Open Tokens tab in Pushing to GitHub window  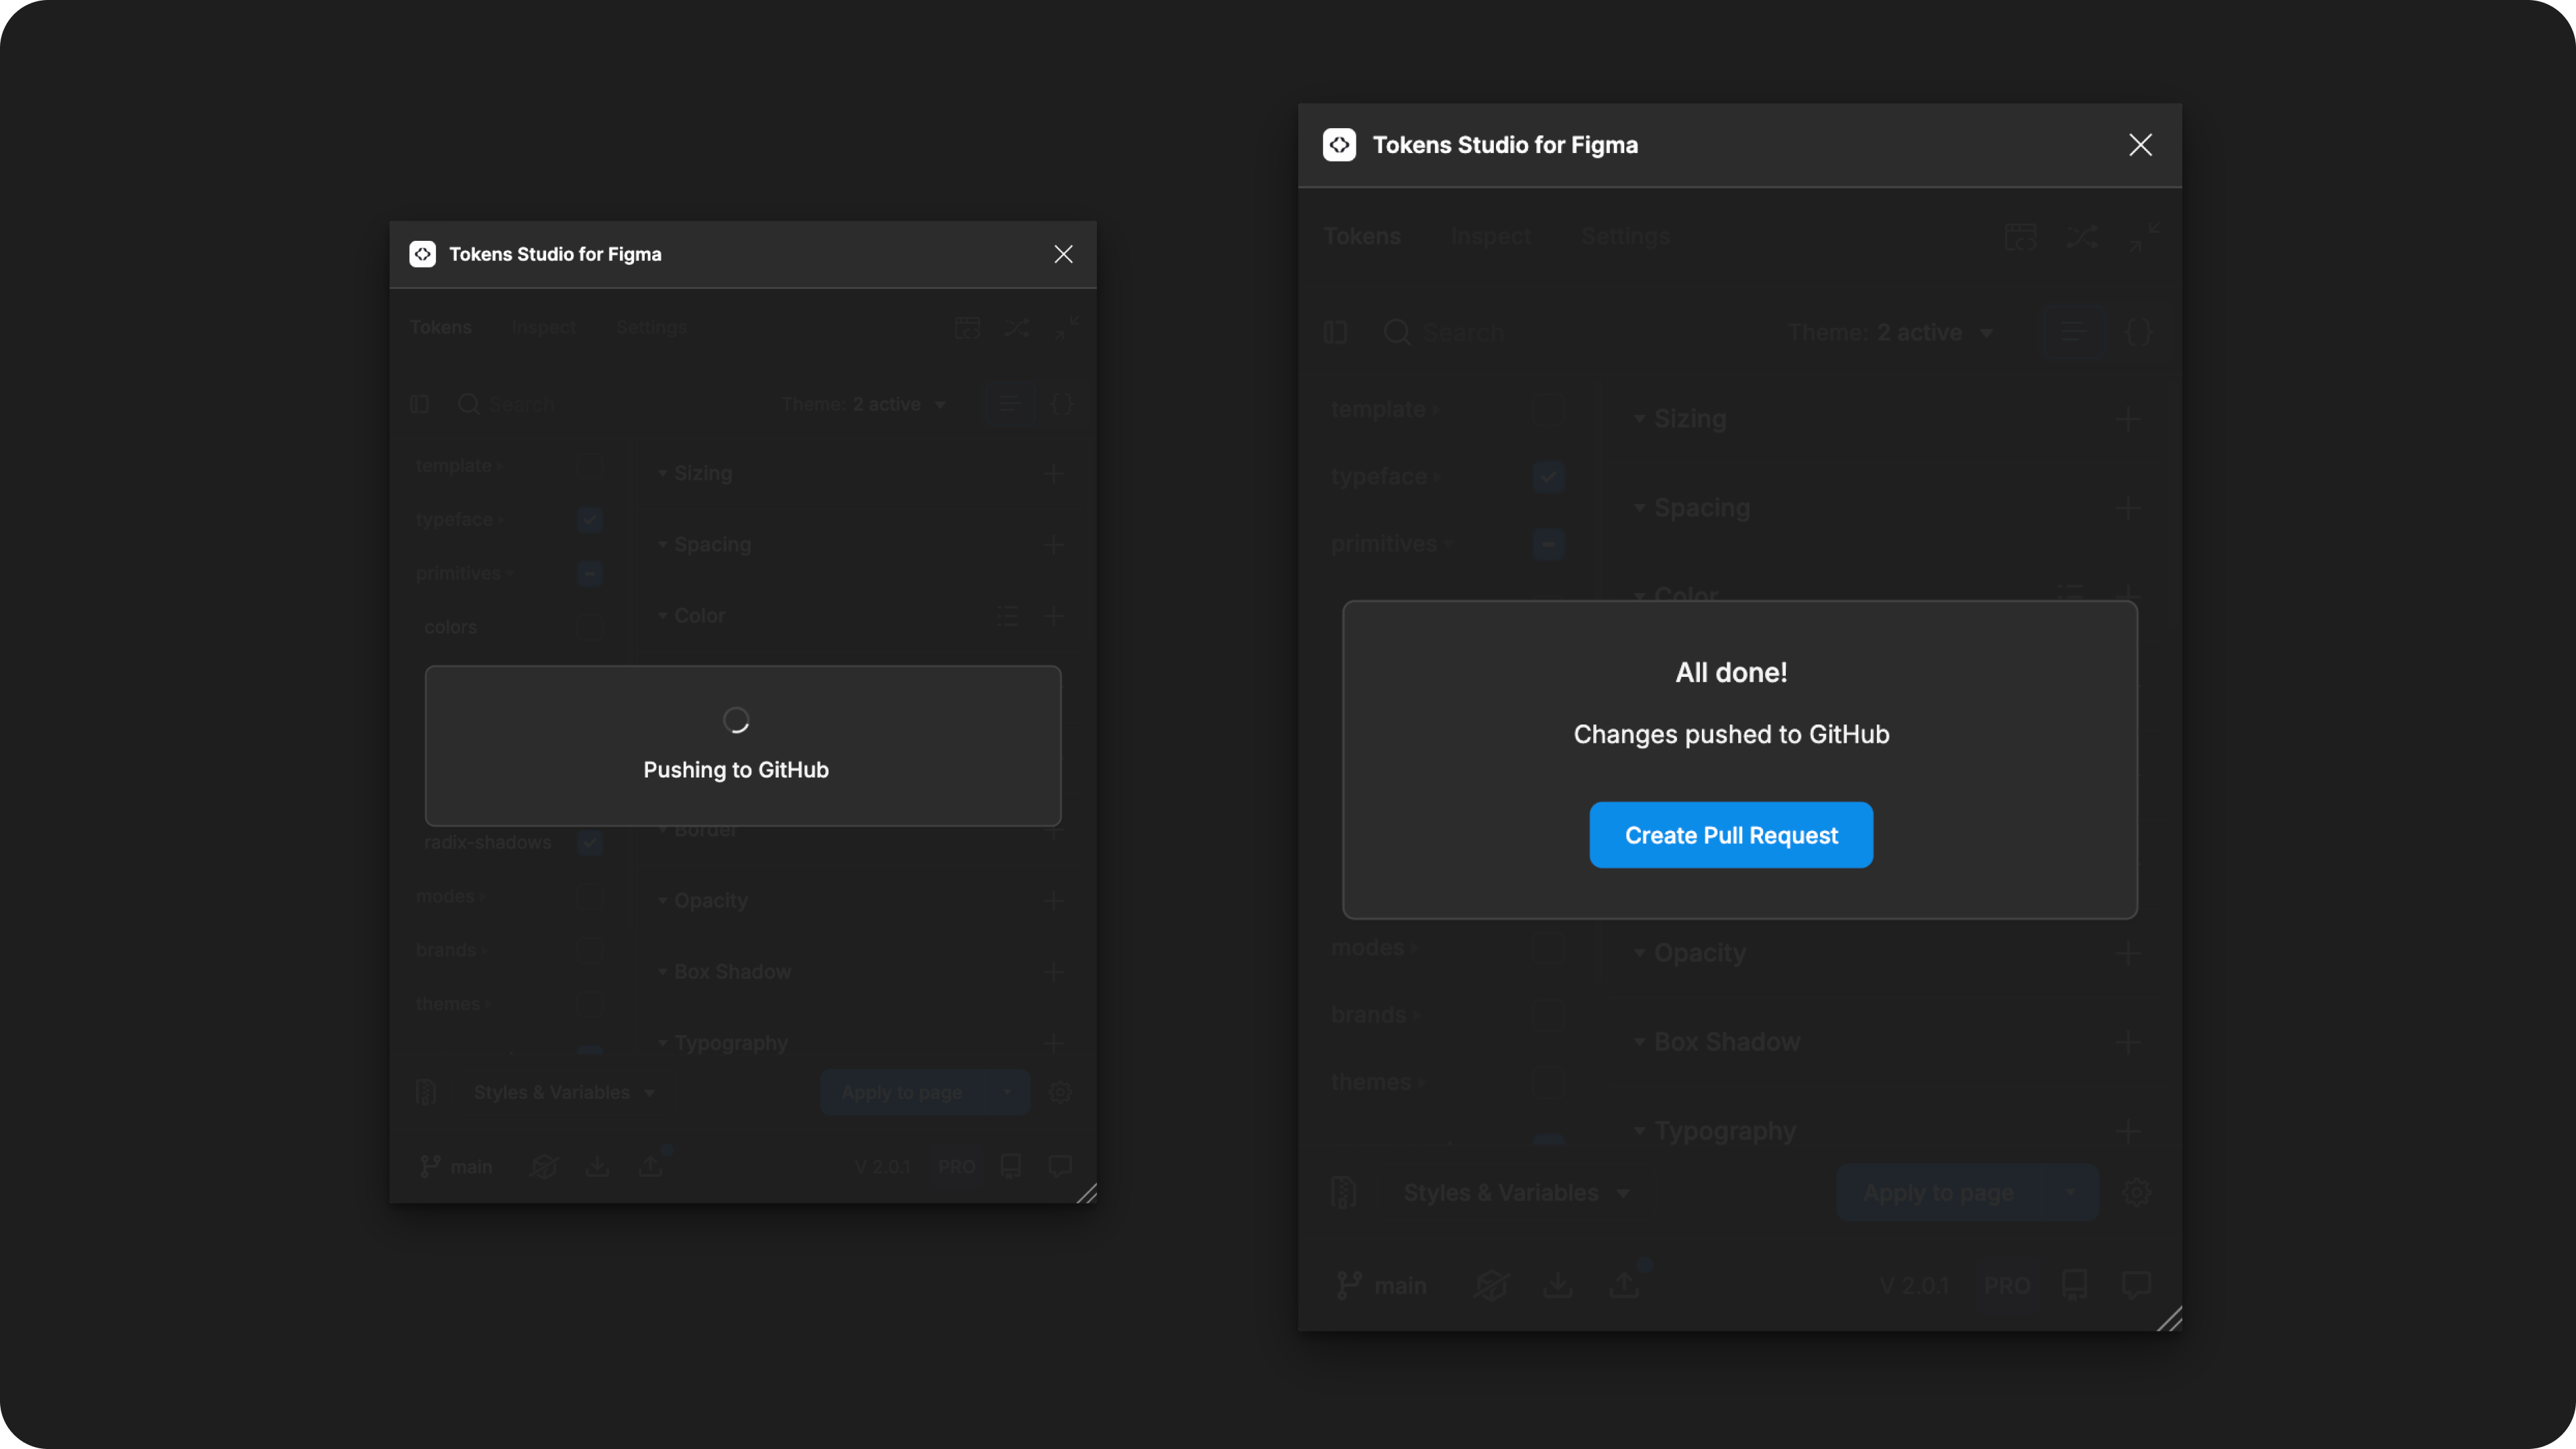click(440, 327)
